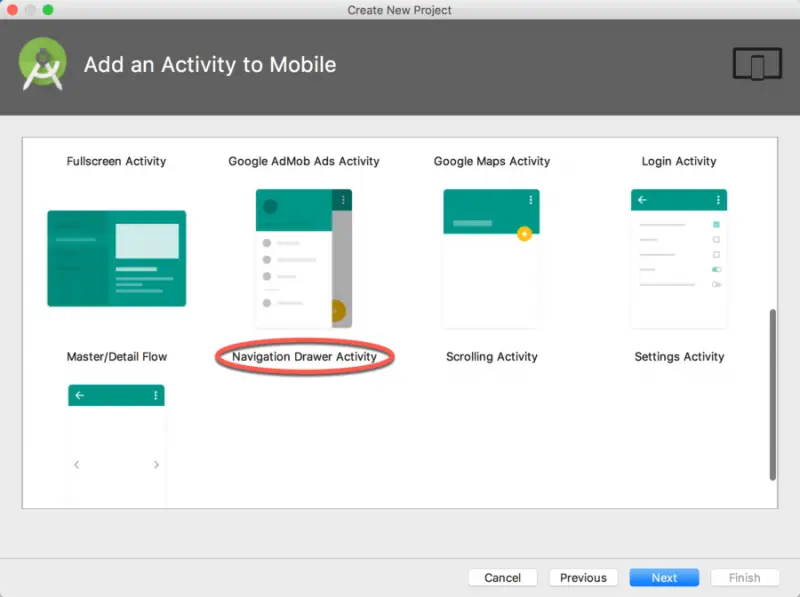Click the Login Activity label

(679, 161)
